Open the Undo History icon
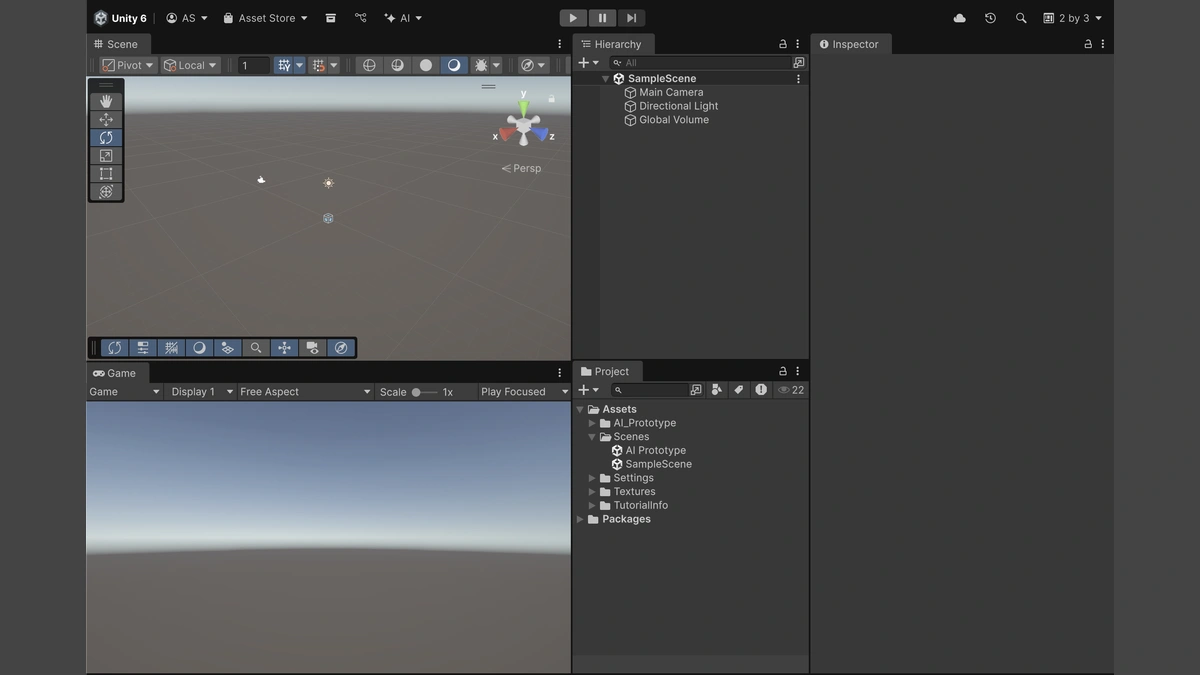Screen dimensions: 1200x675 [990, 18]
